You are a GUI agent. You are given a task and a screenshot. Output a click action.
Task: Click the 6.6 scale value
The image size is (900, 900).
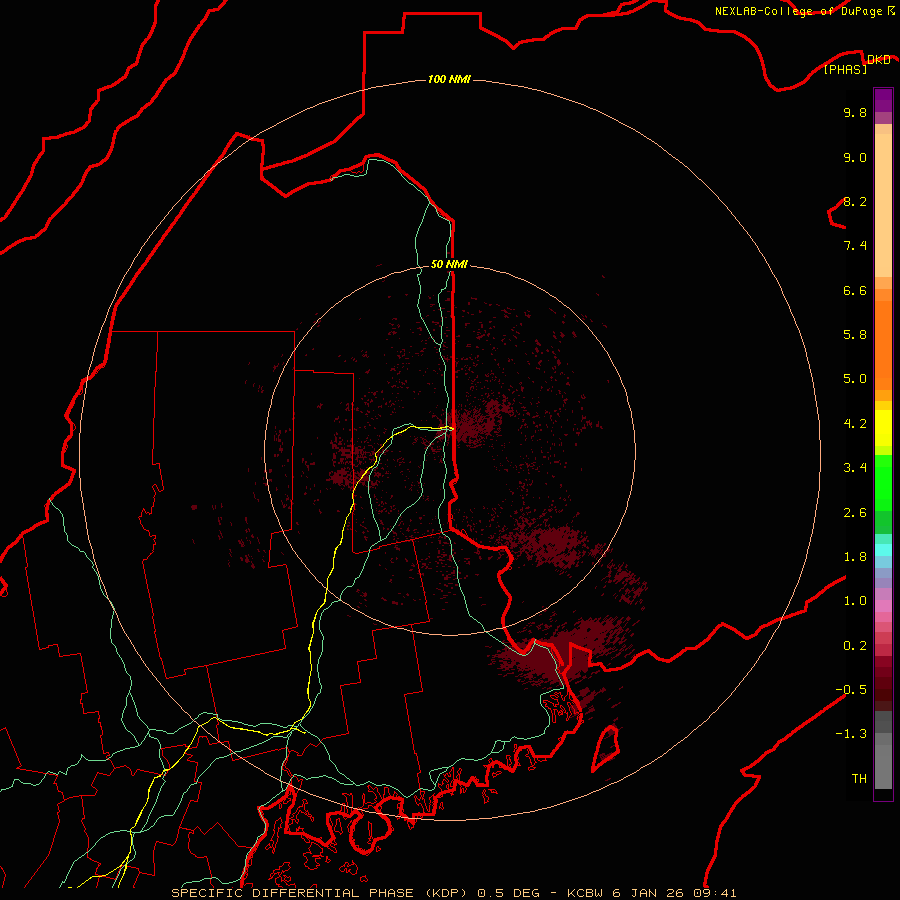pyautogui.click(x=855, y=290)
